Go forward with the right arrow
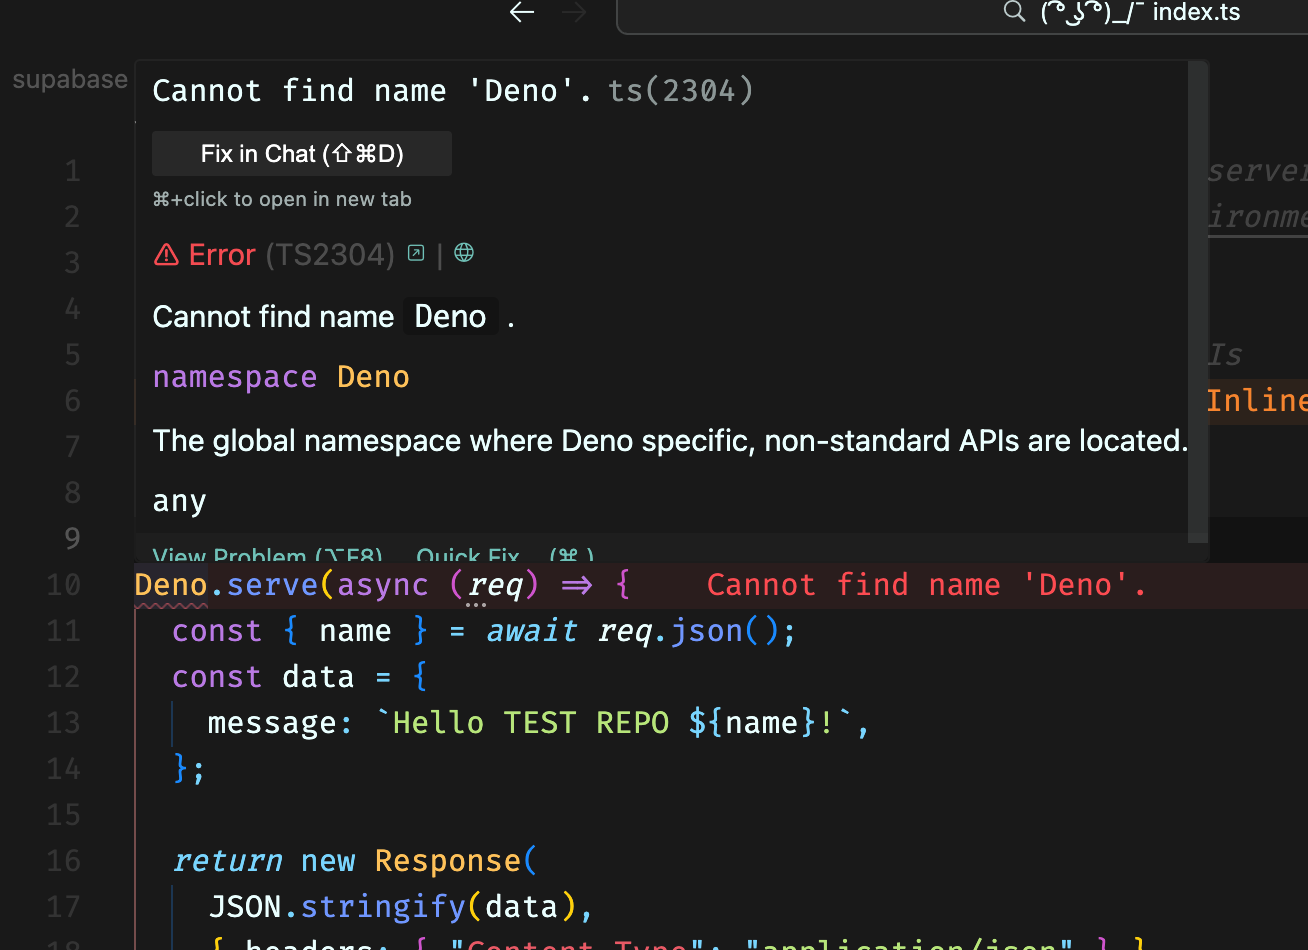Image resolution: width=1308 pixels, height=950 pixels. point(574,12)
